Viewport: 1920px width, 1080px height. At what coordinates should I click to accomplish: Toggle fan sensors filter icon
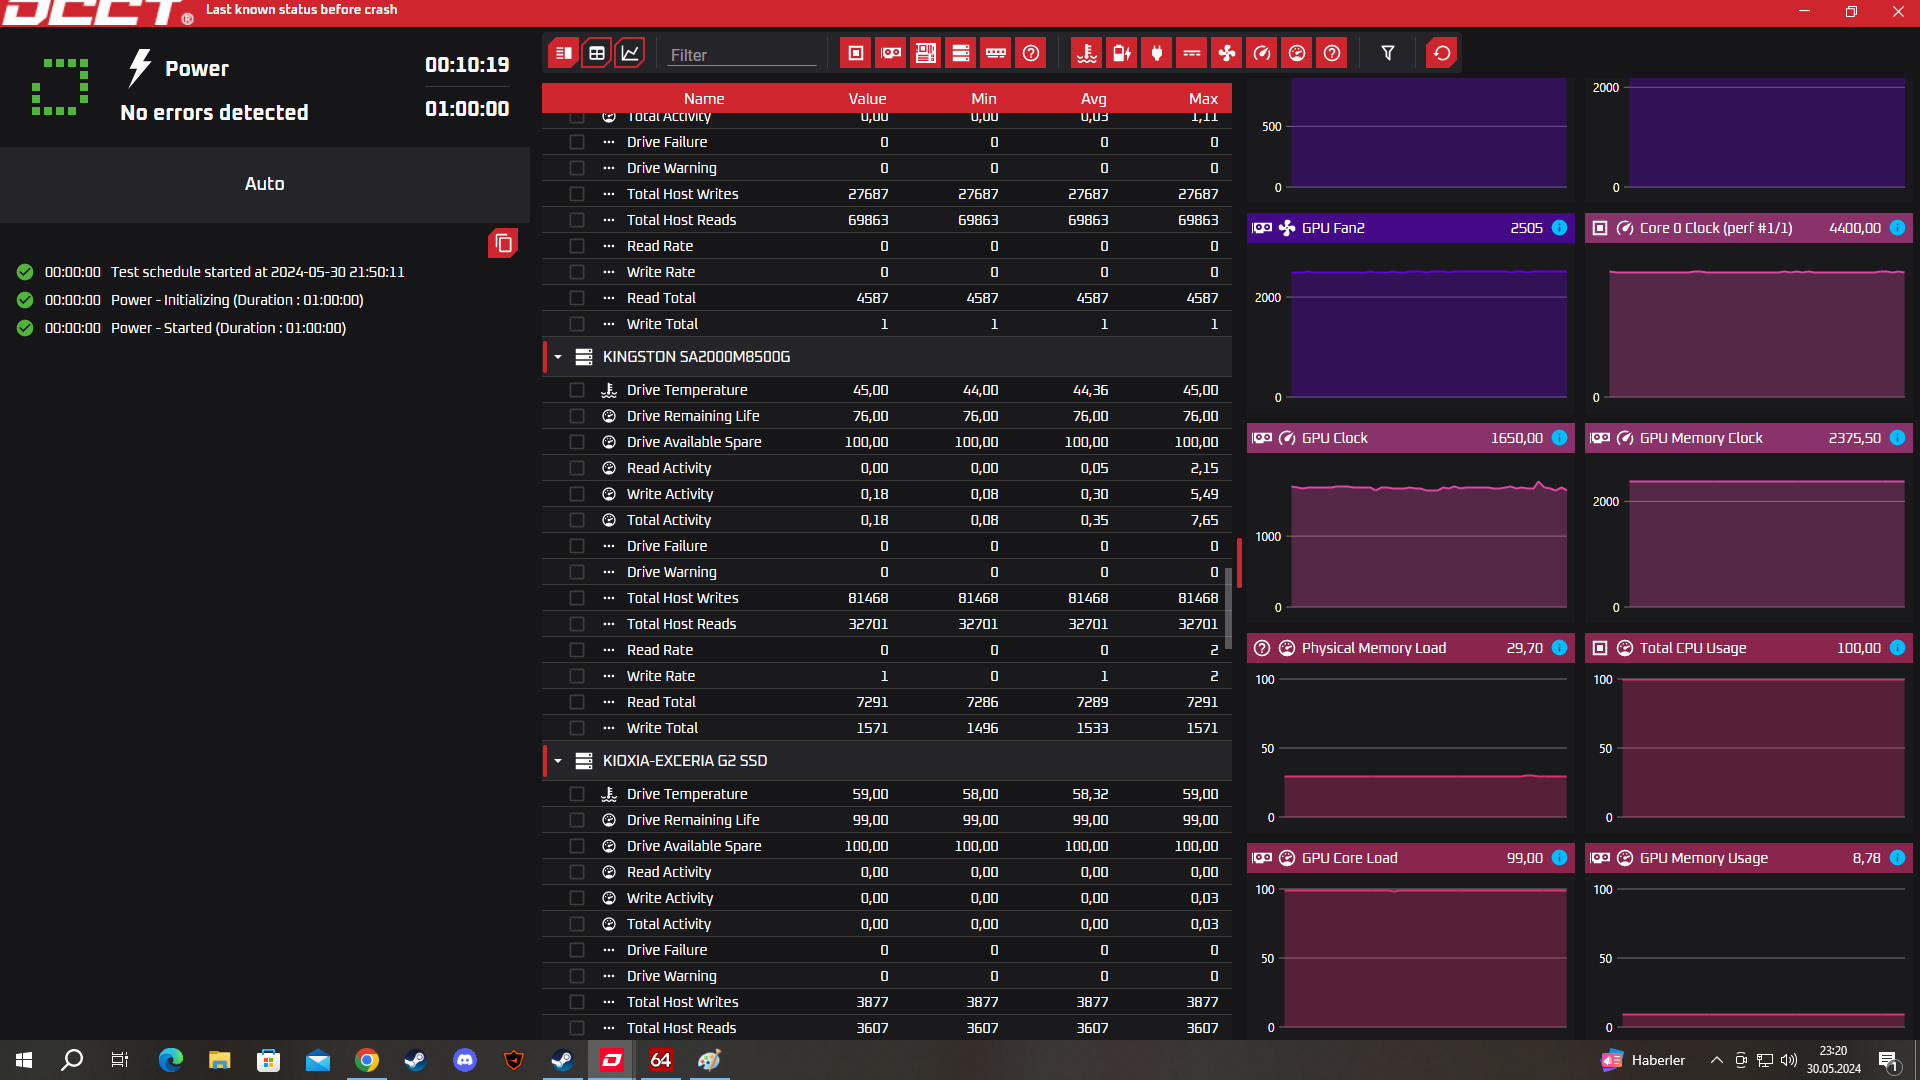1227,53
